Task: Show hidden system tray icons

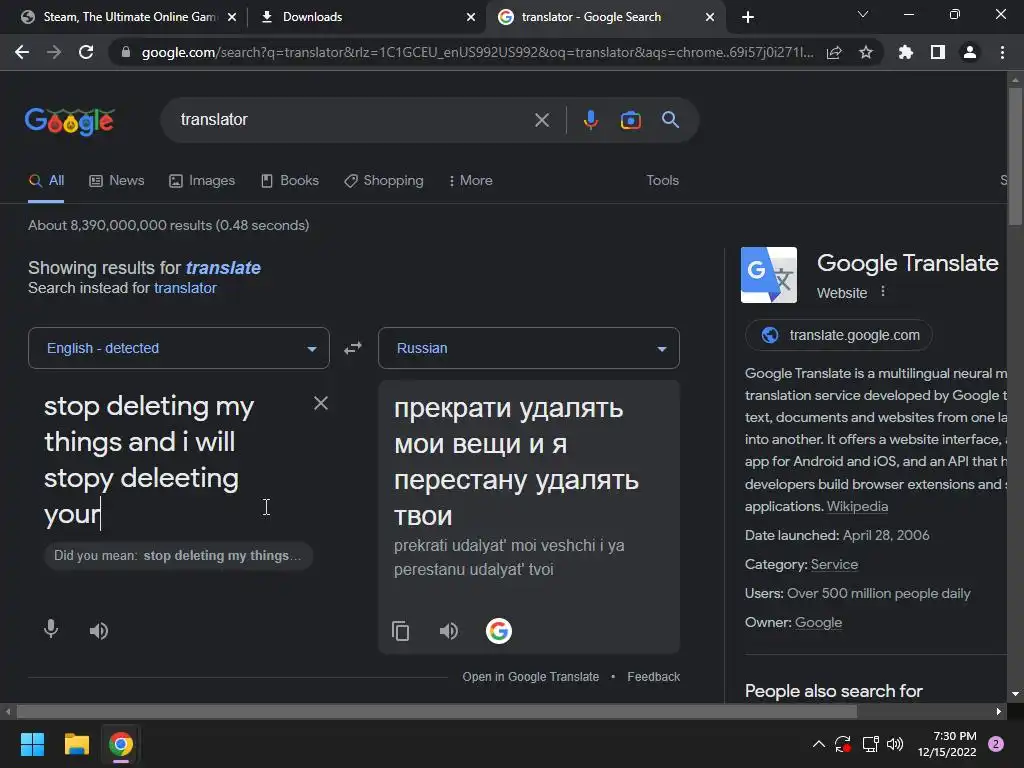Action: click(818, 744)
